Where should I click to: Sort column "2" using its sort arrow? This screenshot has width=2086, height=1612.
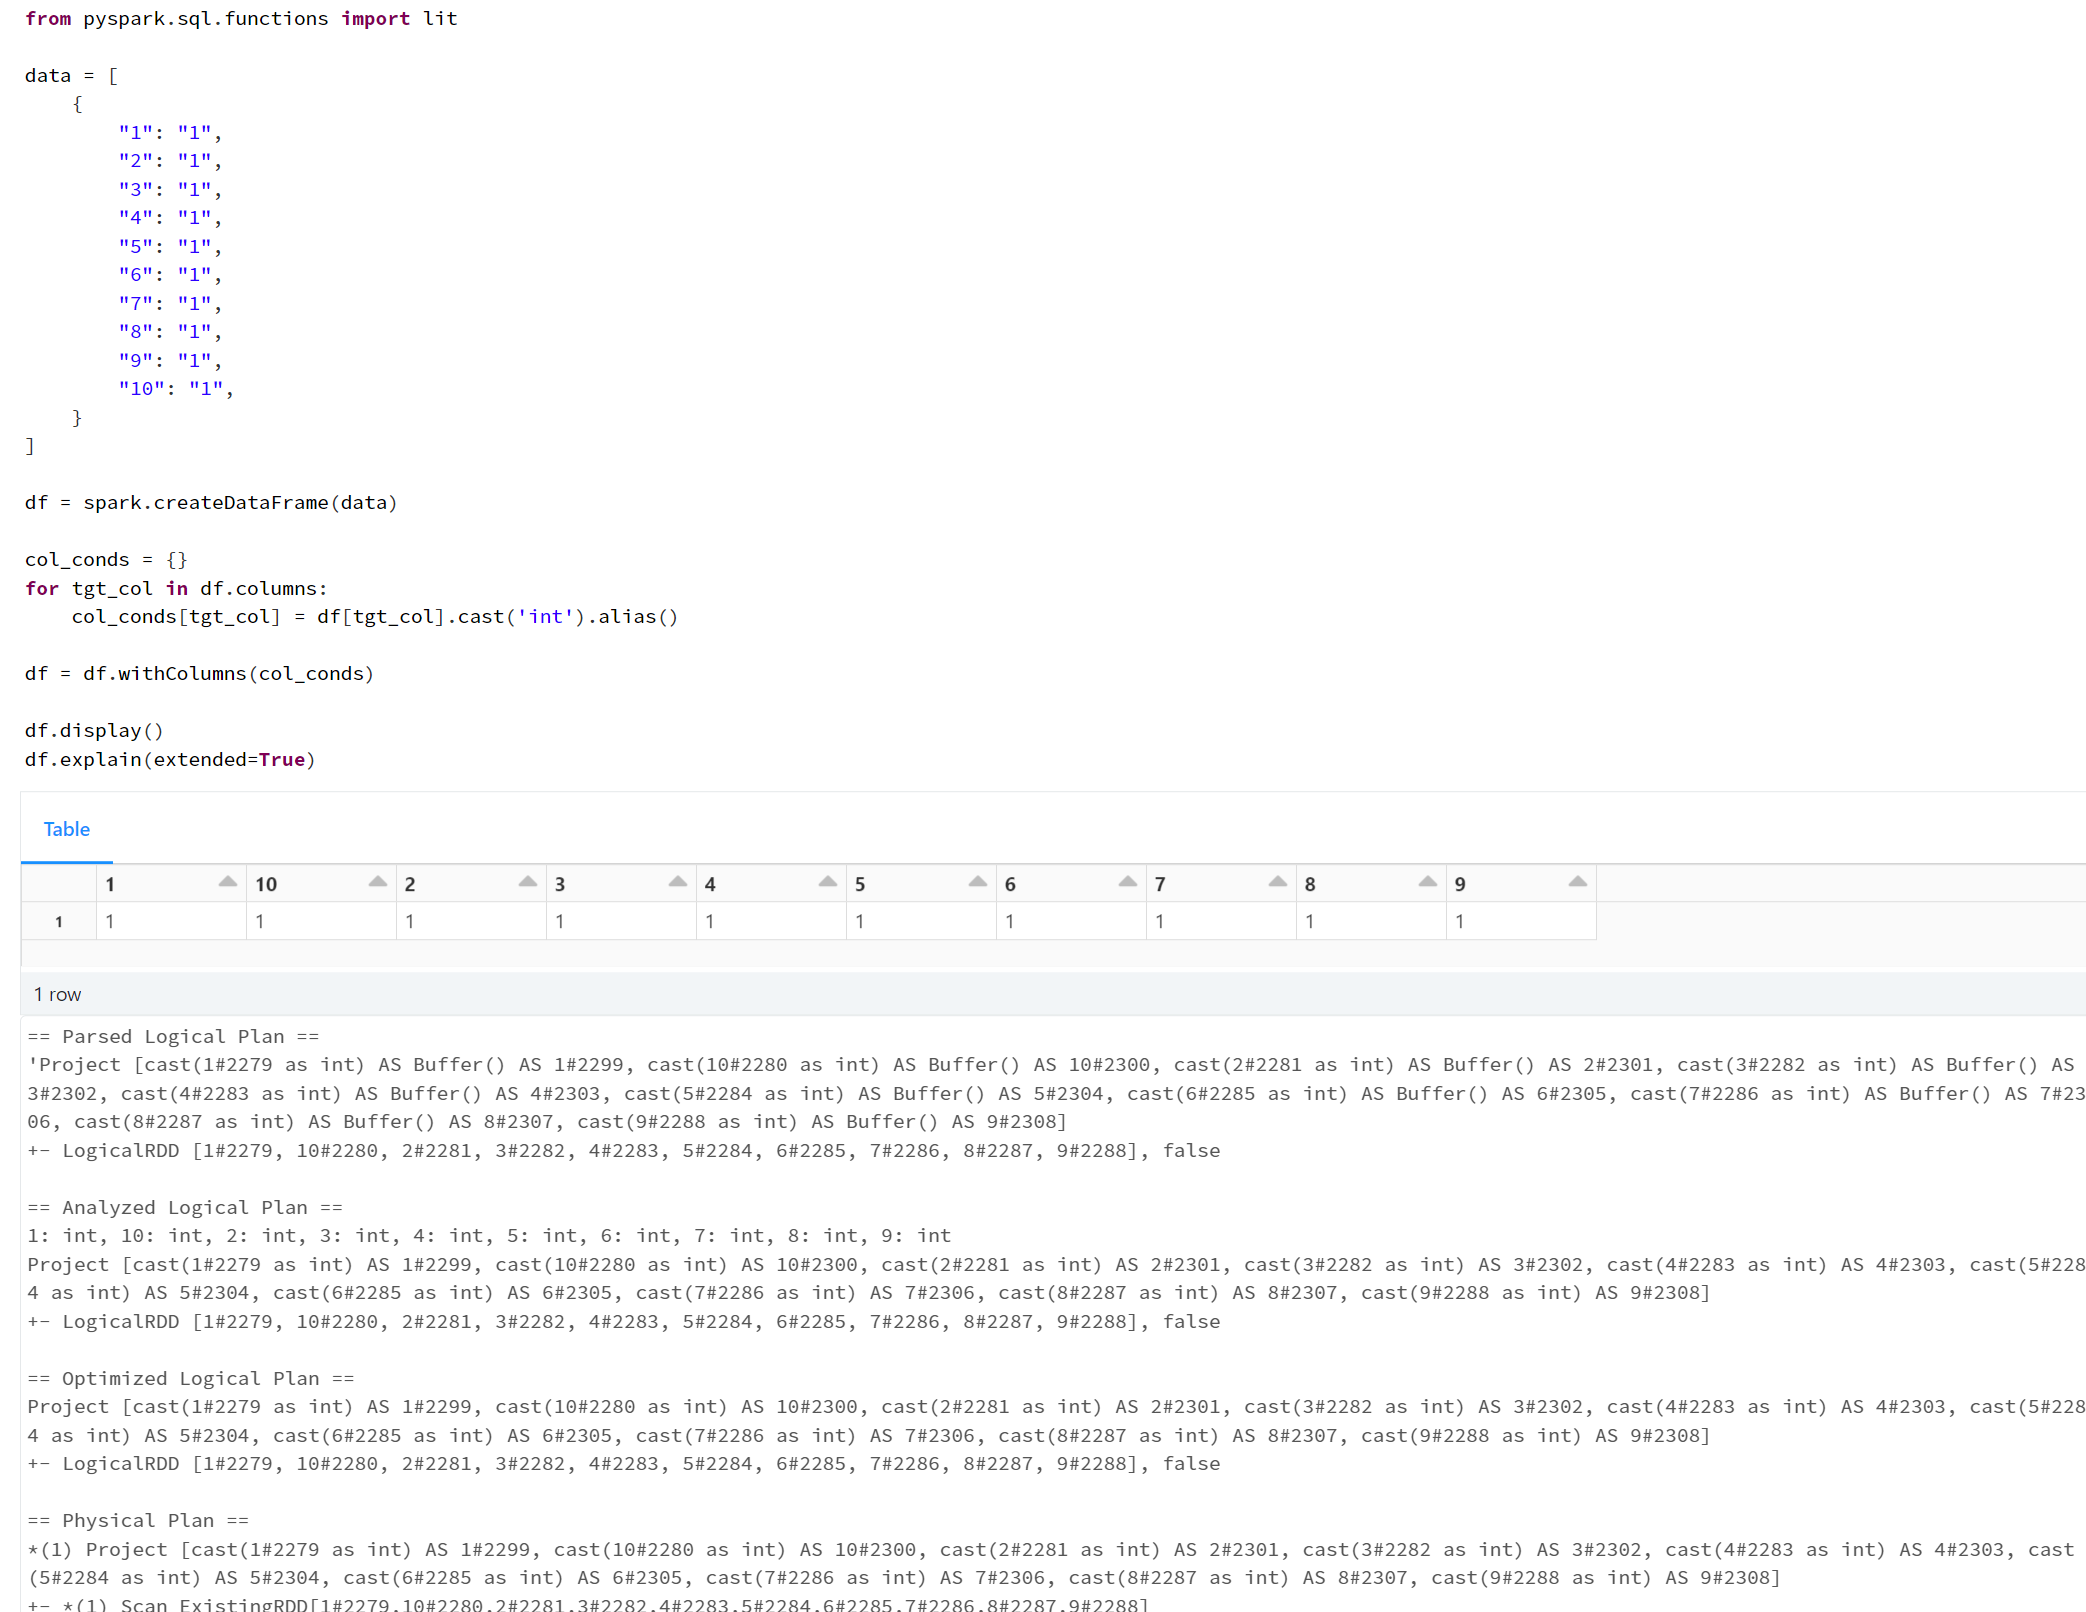tap(528, 882)
